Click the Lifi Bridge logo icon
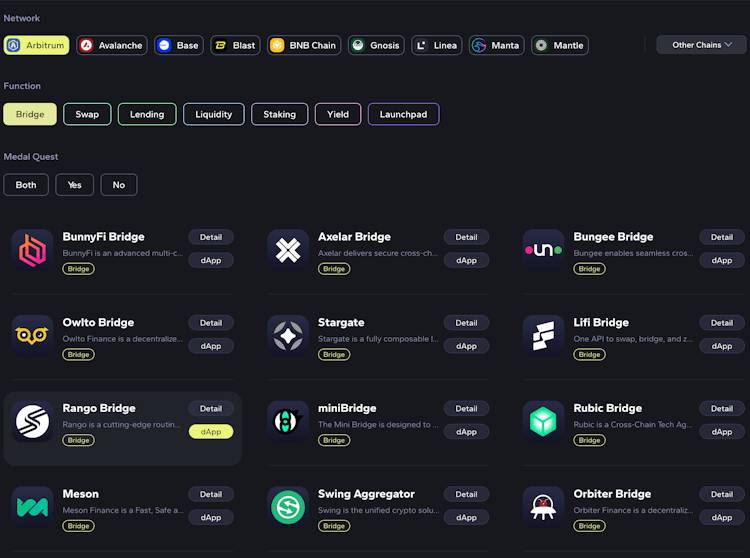This screenshot has height=558, width=750. point(543,336)
